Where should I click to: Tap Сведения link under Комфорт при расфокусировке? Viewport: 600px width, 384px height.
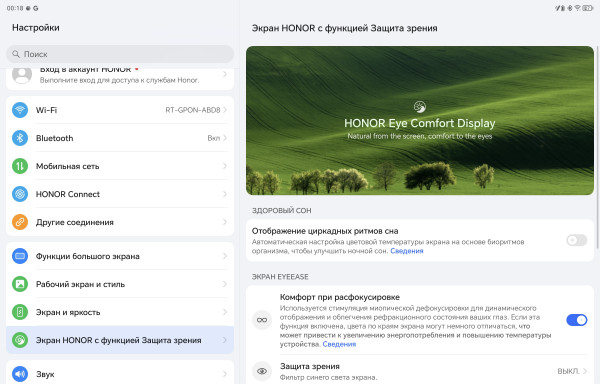tap(339, 344)
